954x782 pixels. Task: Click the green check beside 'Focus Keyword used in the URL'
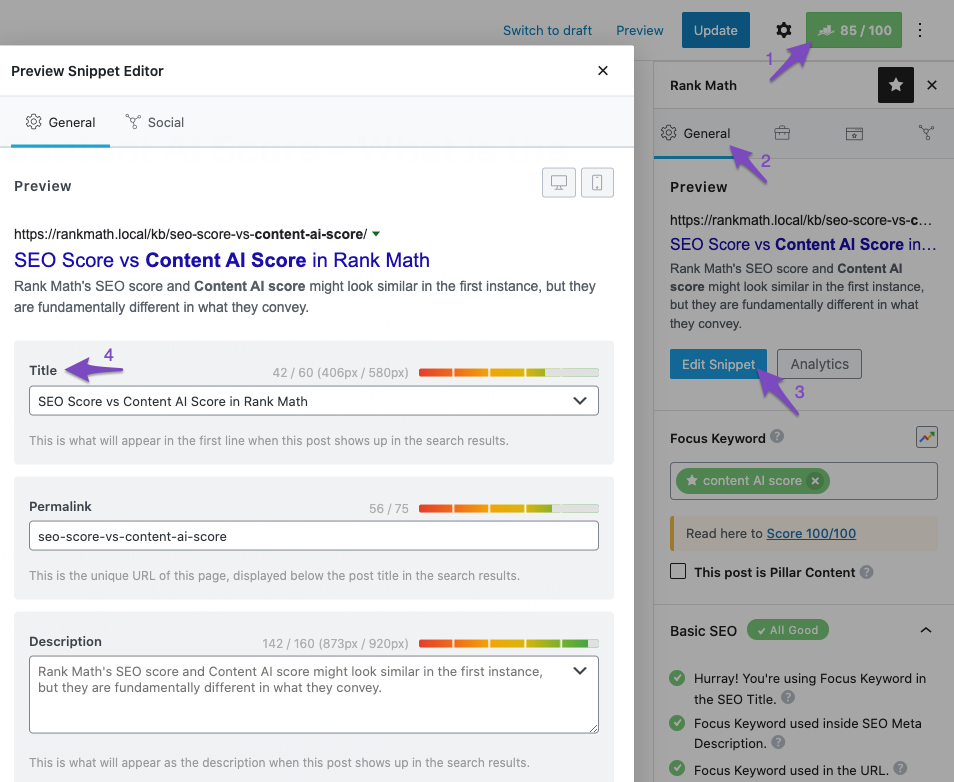pyautogui.click(x=677, y=768)
